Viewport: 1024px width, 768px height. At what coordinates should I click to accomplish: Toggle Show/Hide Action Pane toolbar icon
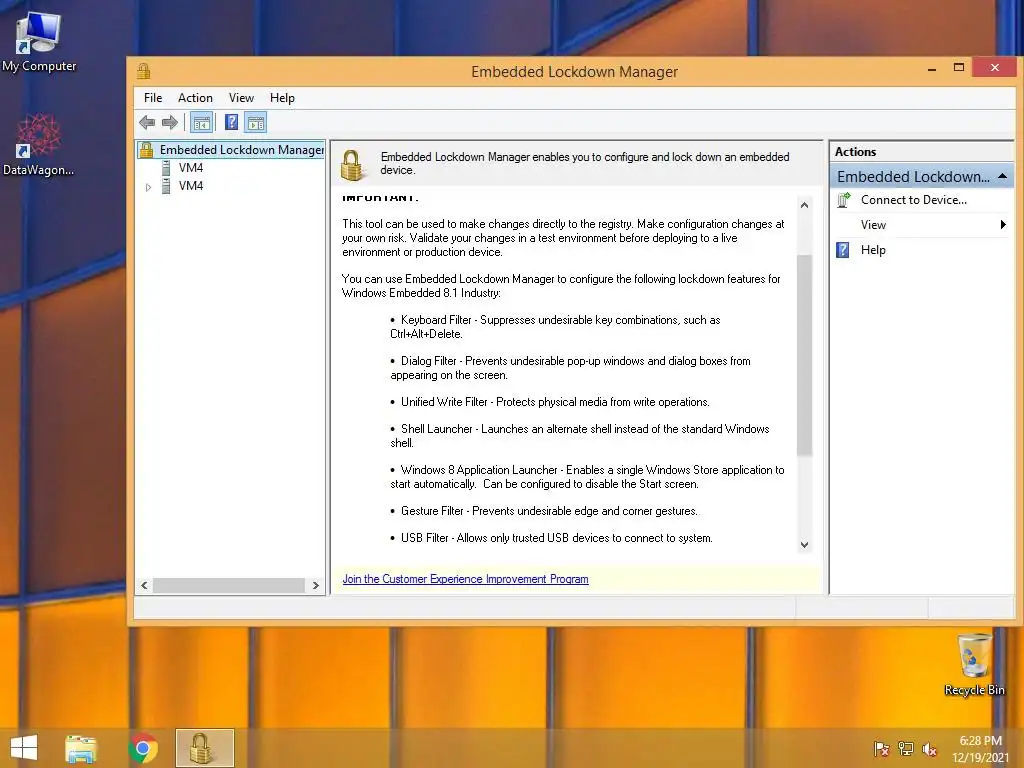256,122
